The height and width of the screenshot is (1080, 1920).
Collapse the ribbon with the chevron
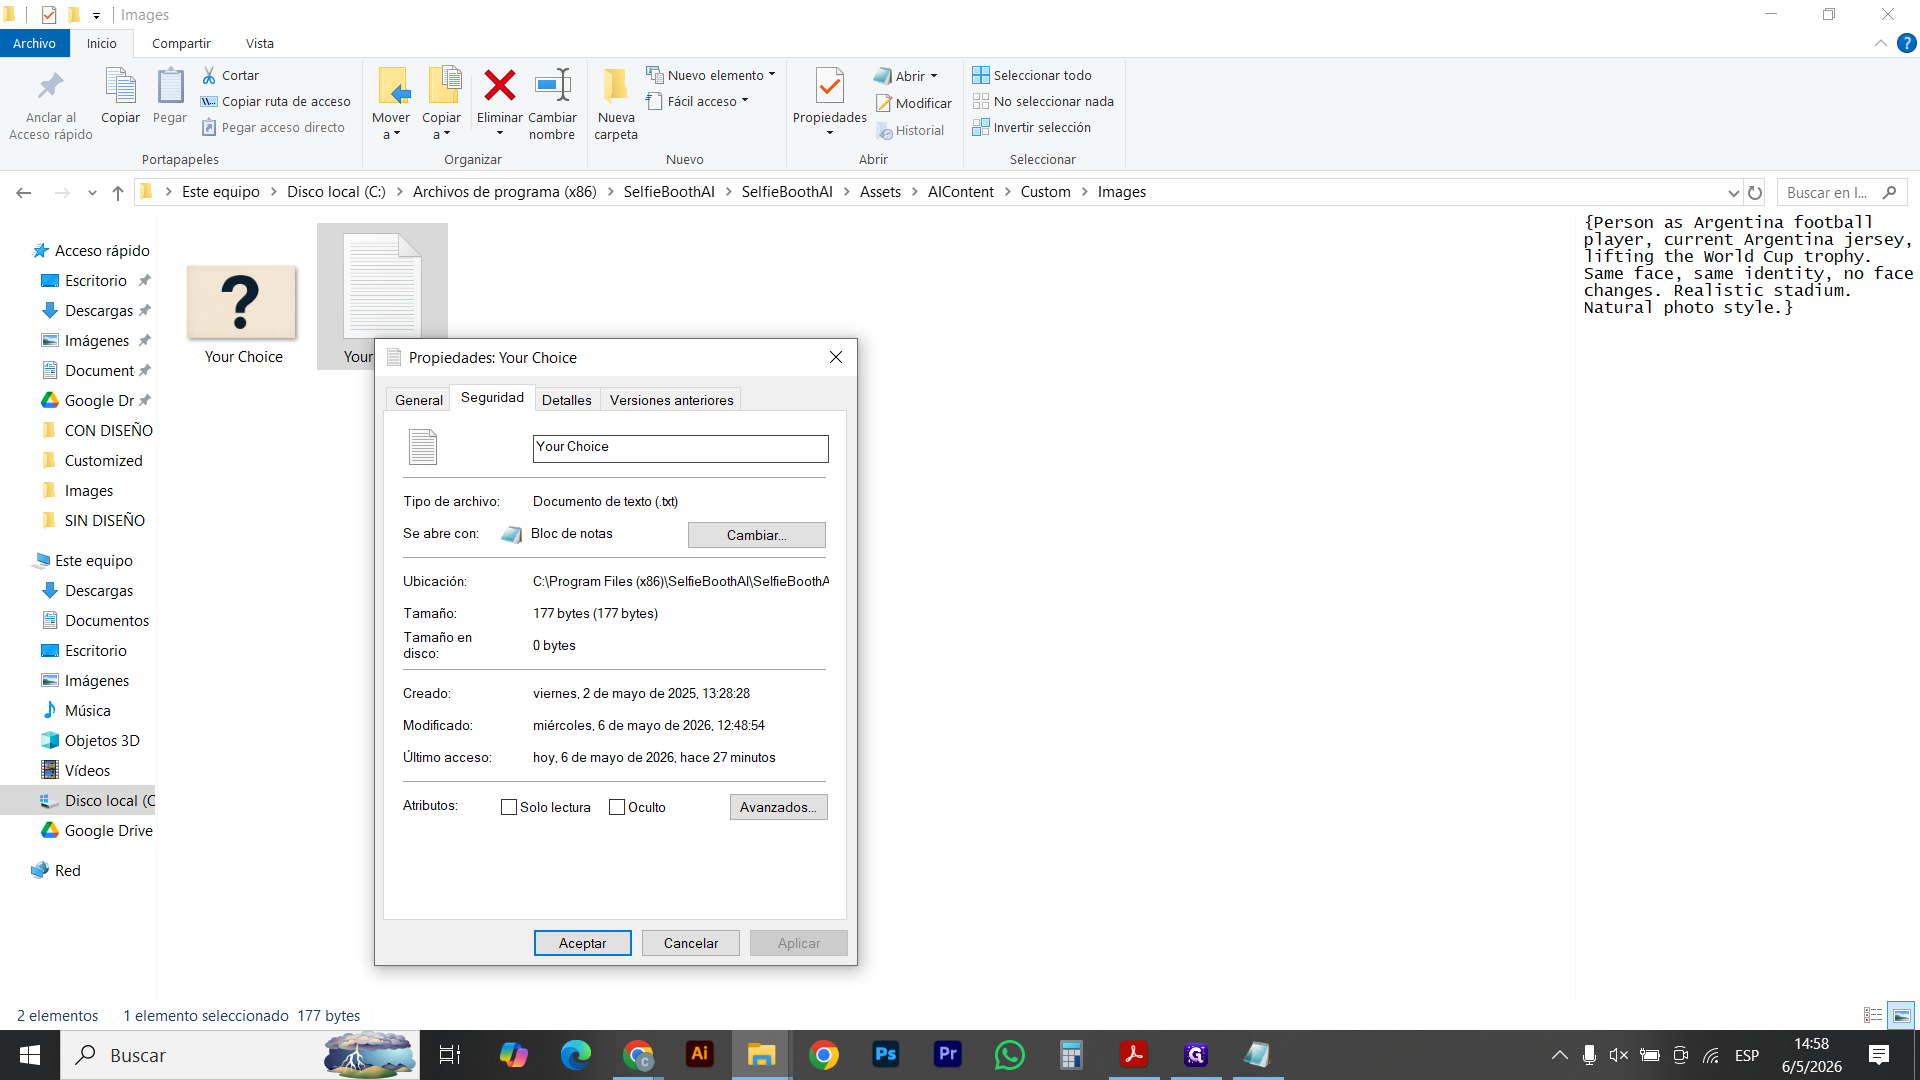pyautogui.click(x=1881, y=43)
